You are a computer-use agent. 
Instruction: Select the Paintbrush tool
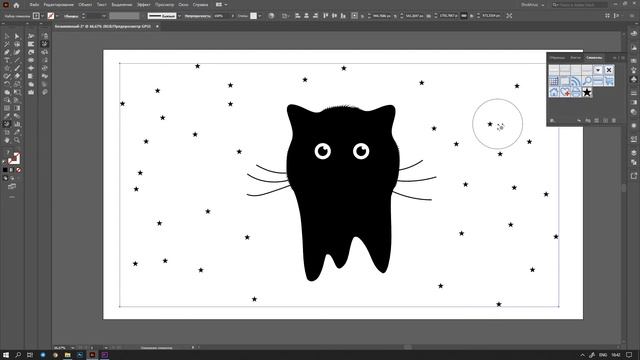tap(17, 68)
